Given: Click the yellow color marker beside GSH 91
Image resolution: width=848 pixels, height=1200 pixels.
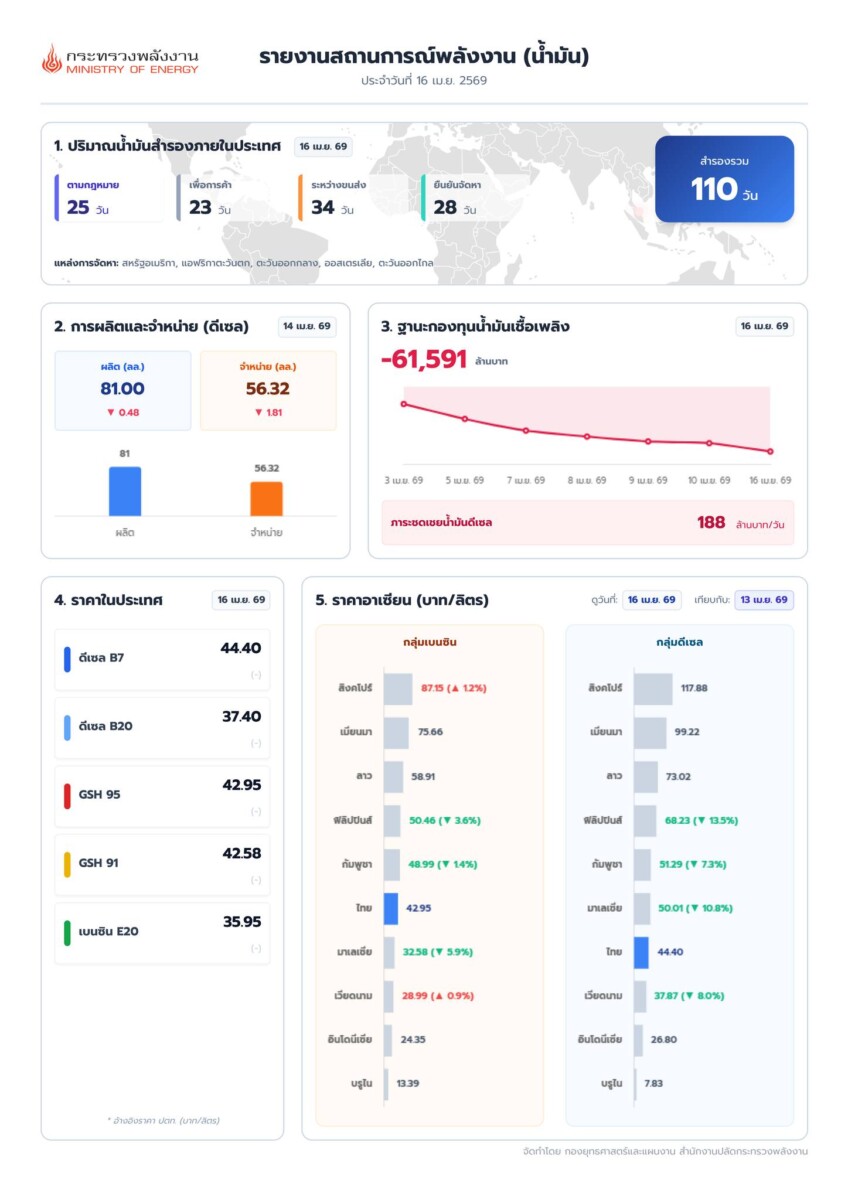Looking at the screenshot, I should [x=67, y=863].
